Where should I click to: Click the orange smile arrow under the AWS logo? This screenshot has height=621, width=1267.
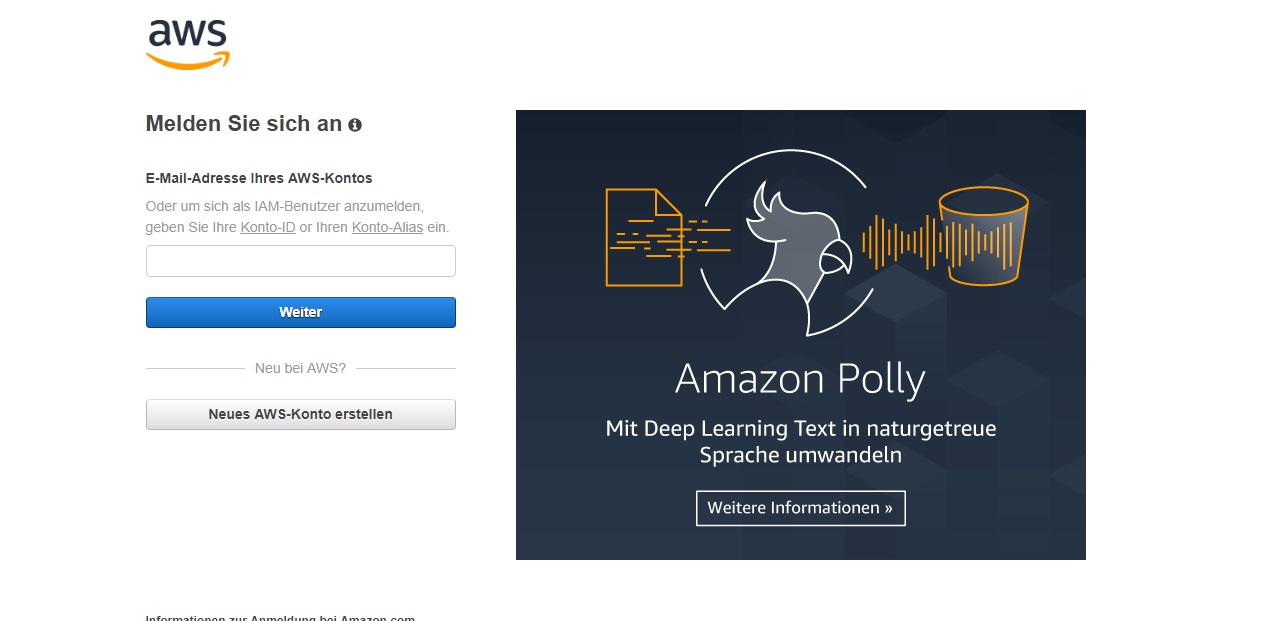[188, 61]
